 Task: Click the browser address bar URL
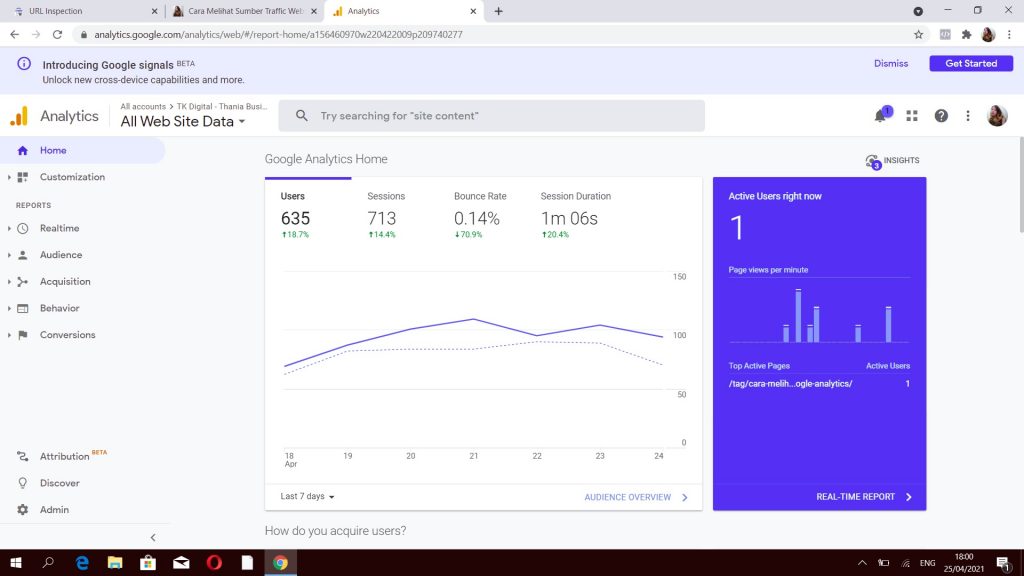[278, 35]
